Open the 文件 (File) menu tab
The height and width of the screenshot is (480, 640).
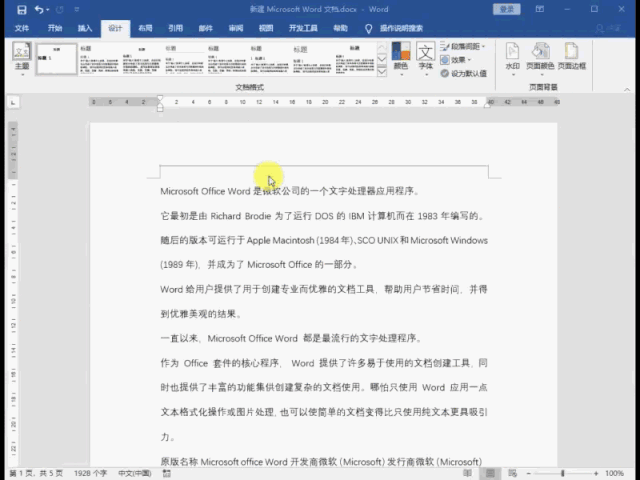pyautogui.click(x=22, y=29)
